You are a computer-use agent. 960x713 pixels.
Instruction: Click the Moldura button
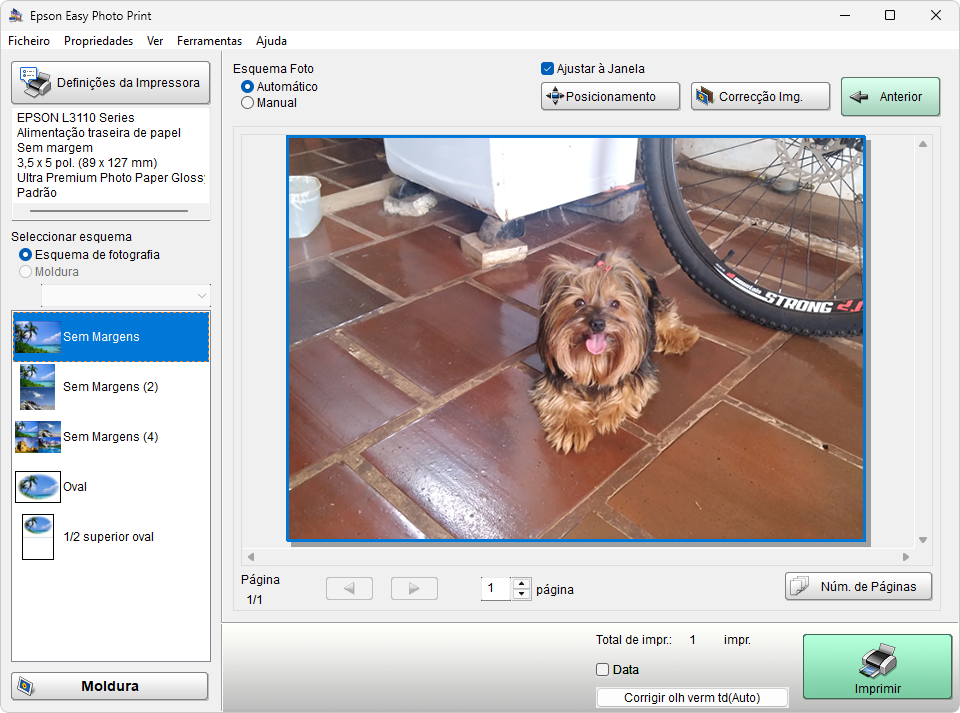(x=110, y=686)
